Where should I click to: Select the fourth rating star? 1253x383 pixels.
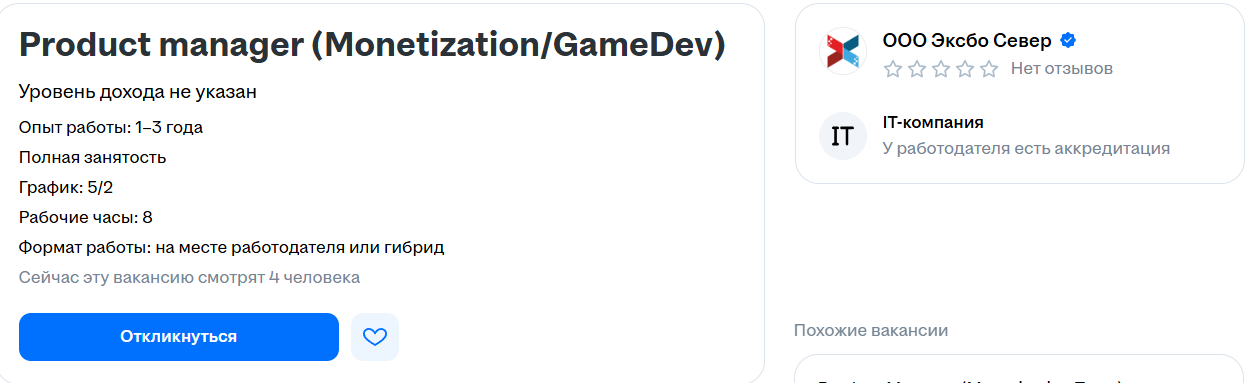tap(965, 69)
